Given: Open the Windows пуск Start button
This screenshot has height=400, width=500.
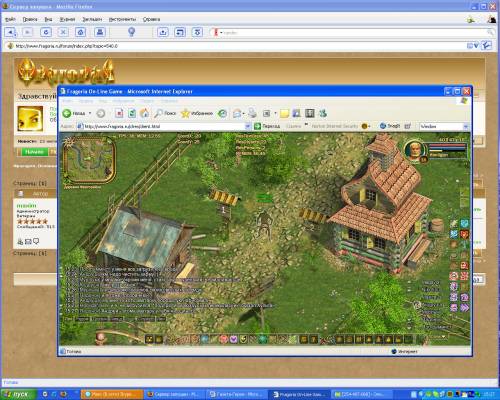Looking at the screenshot, I should tap(18, 394).
